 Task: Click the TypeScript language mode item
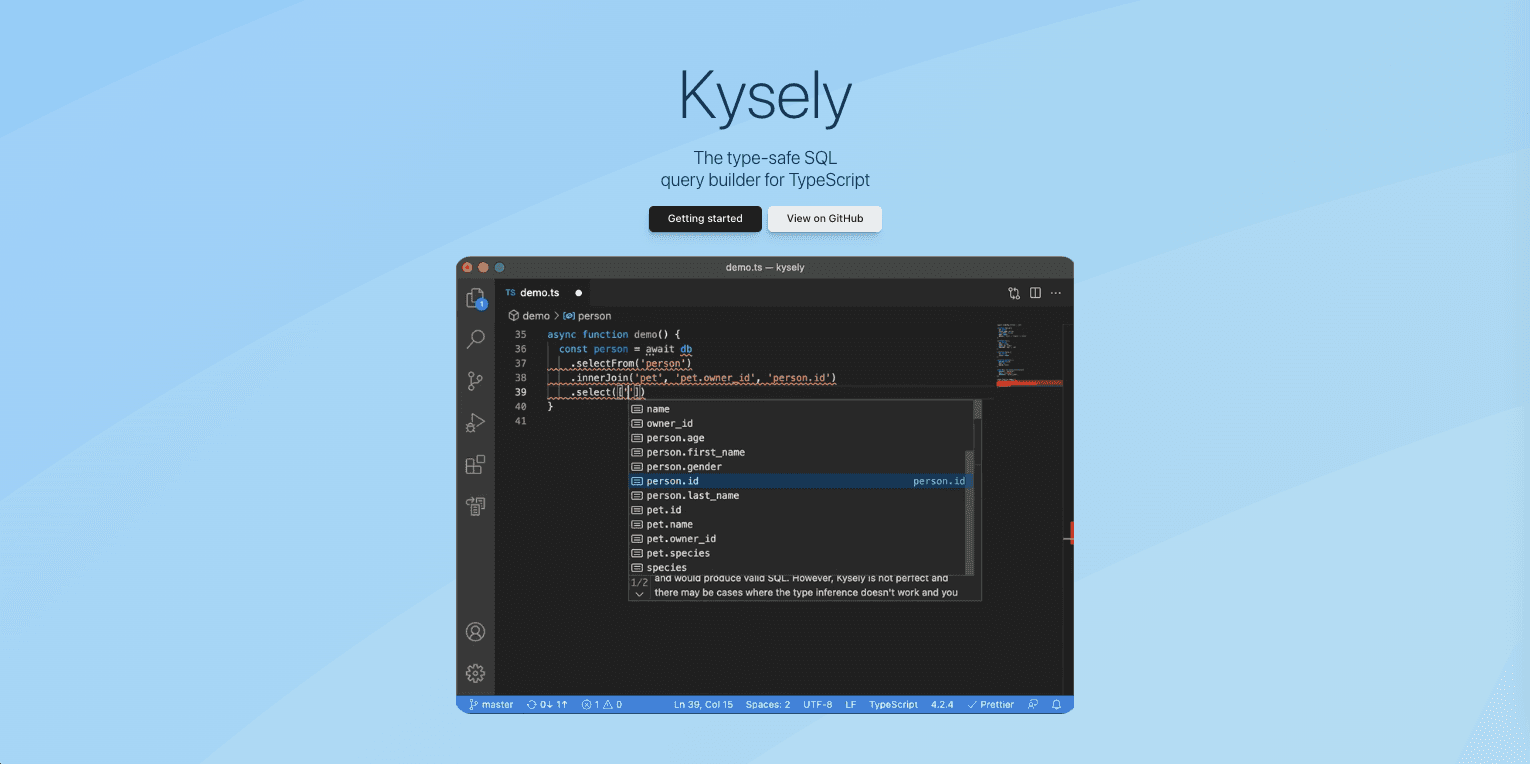pyautogui.click(x=893, y=704)
